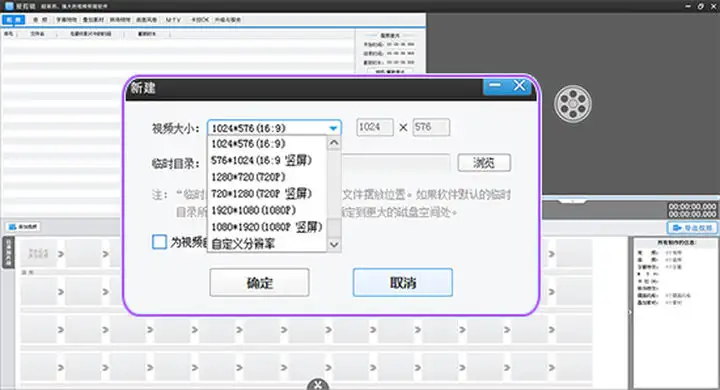Open the 视频大小 combo box arrow
720x390 pixels.
click(x=333, y=128)
